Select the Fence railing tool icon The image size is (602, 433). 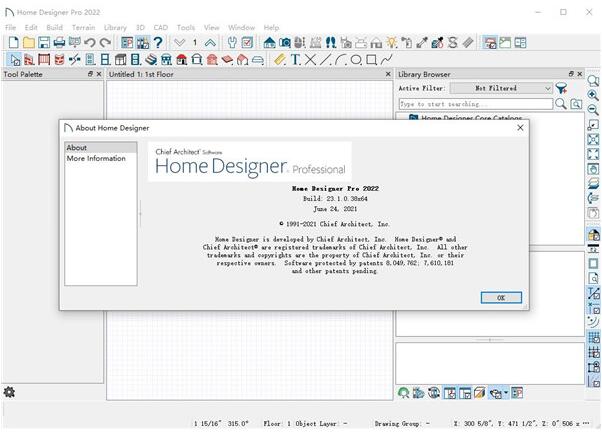[44, 59]
